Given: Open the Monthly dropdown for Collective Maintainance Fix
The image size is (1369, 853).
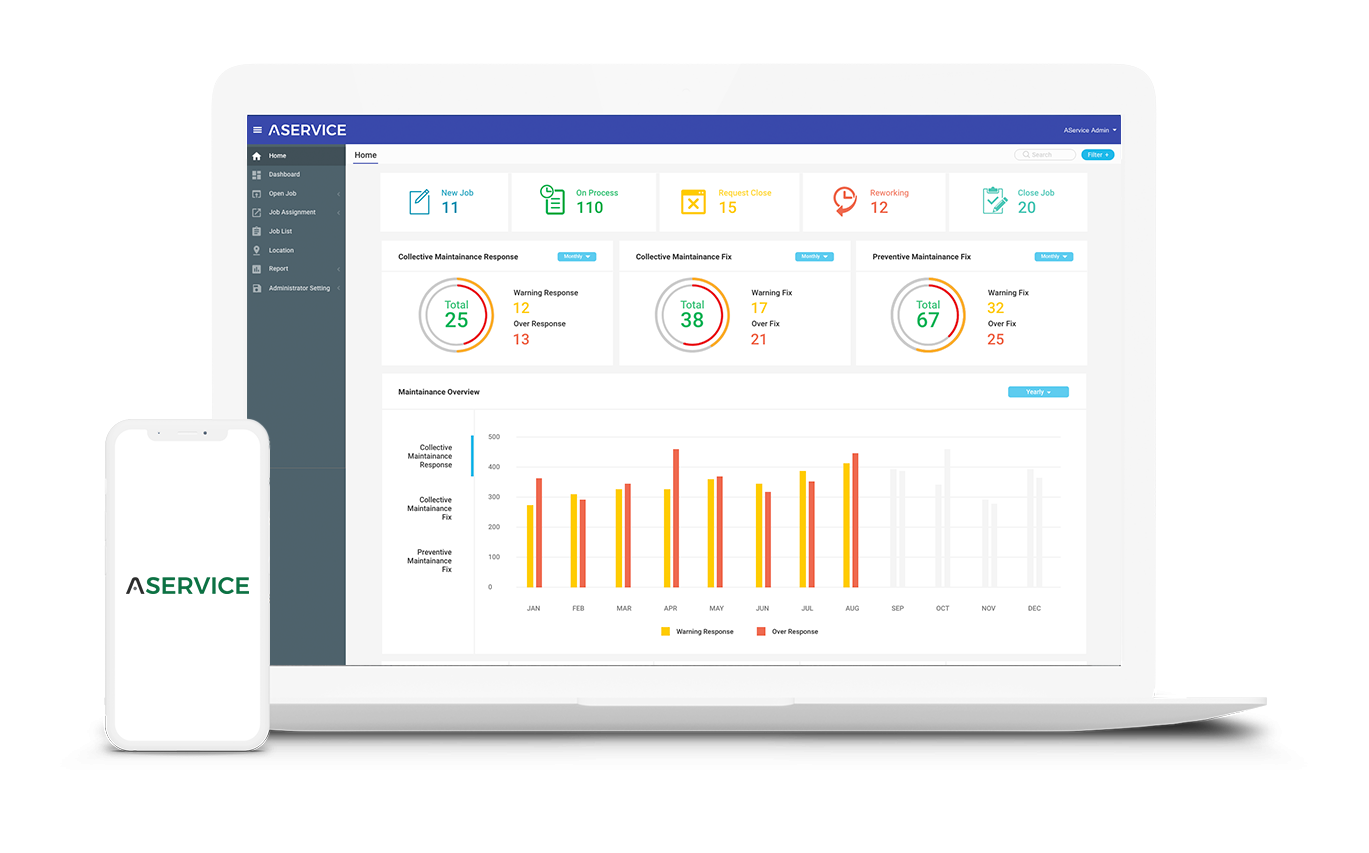Looking at the screenshot, I should 814,256.
